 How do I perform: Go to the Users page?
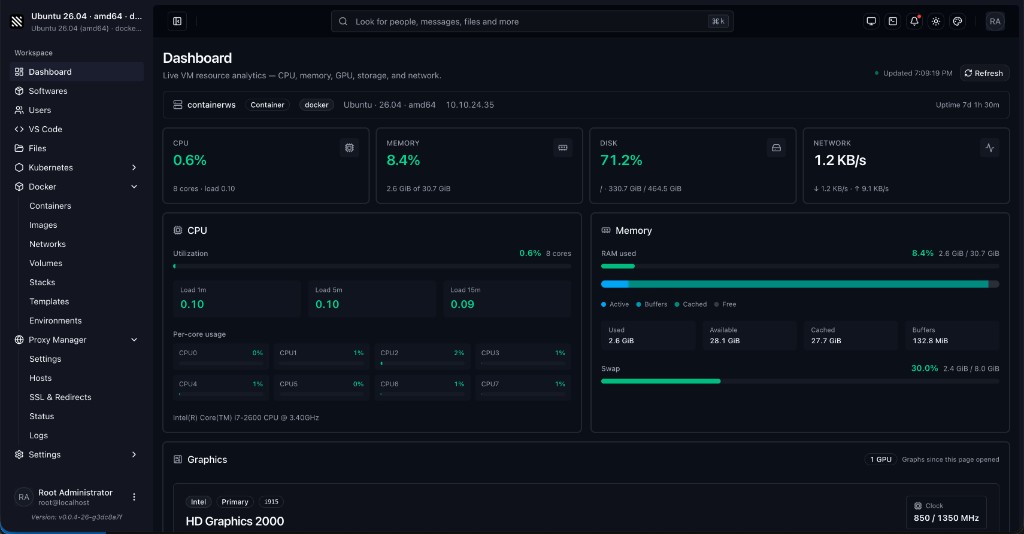[77, 110]
